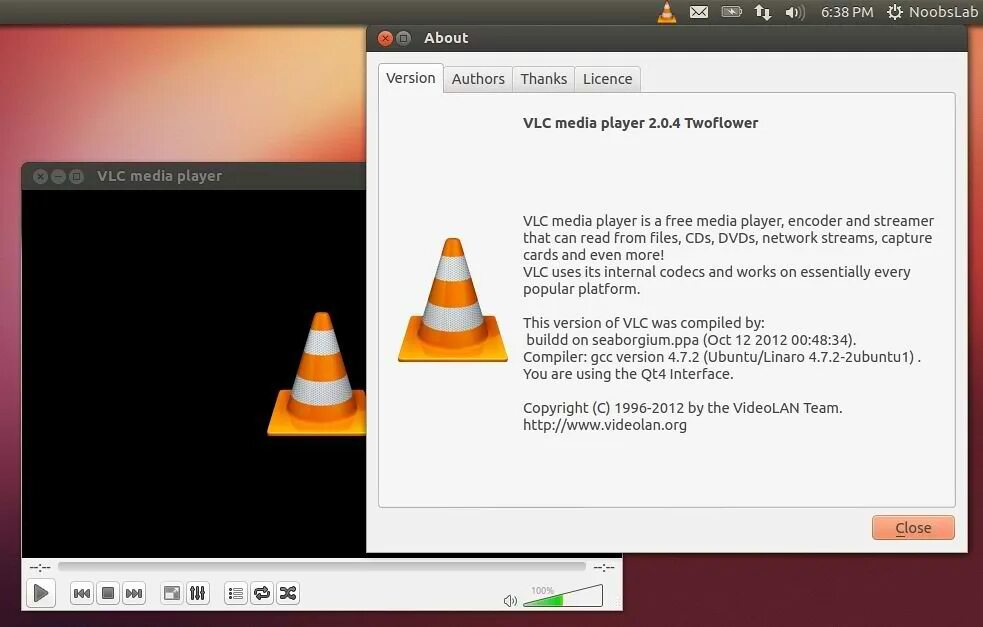Click the Close button in About dialog
983x627 pixels.
tap(913, 528)
